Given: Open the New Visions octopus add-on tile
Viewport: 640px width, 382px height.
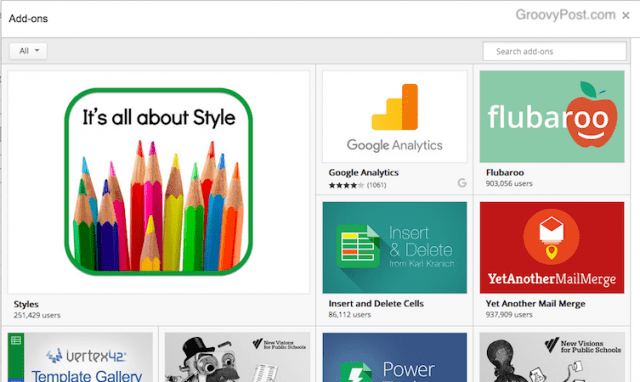Looking at the screenshot, I should click(x=552, y=357).
